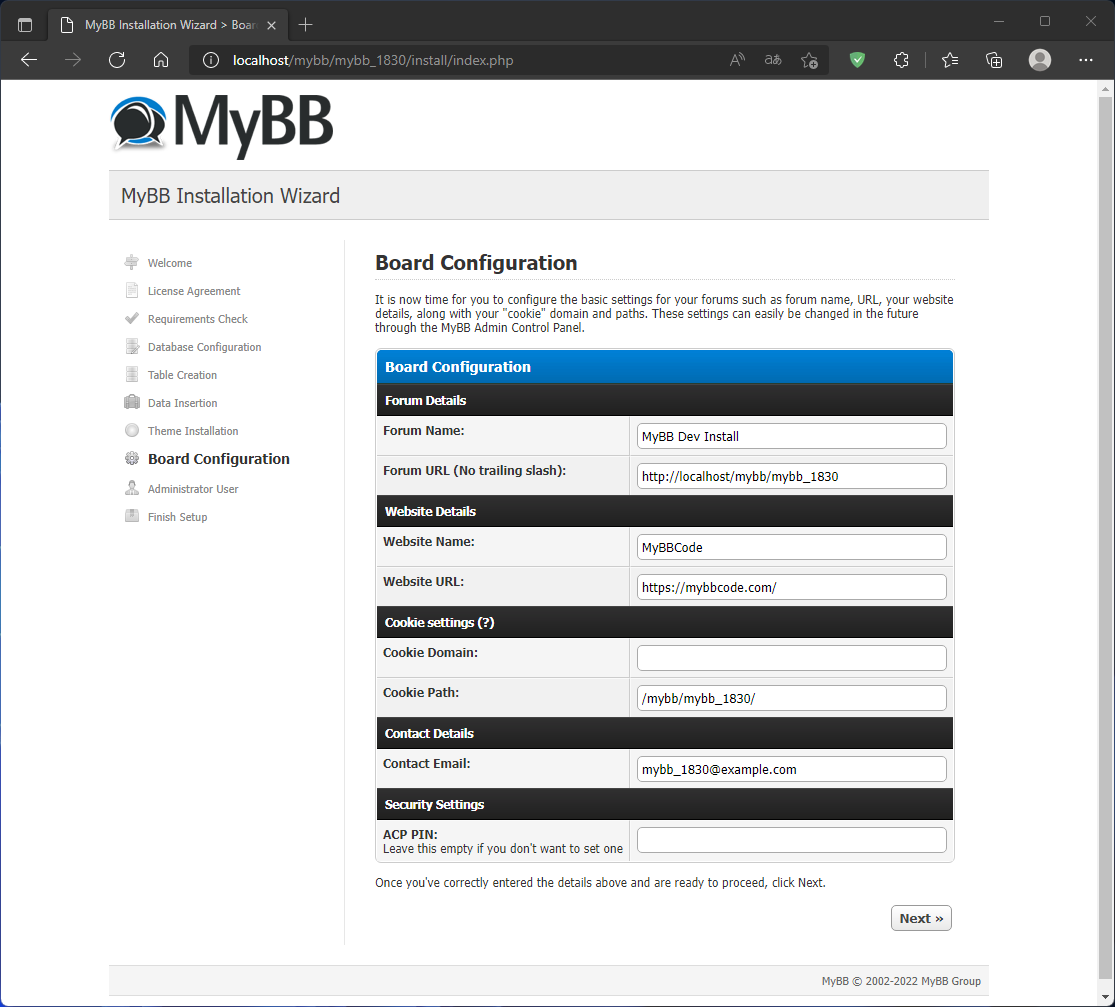Open the green shield extension
This screenshot has width=1115, height=1007.
pyautogui.click(x=858, y=60)
